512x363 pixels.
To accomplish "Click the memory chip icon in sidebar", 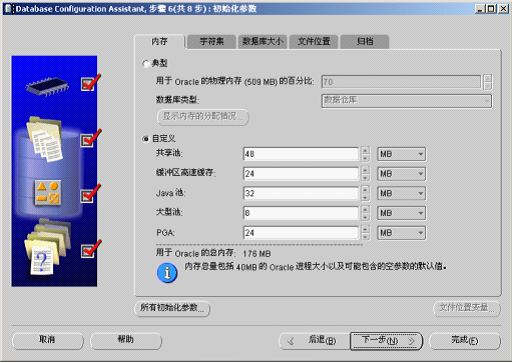I will click(47, 86).
